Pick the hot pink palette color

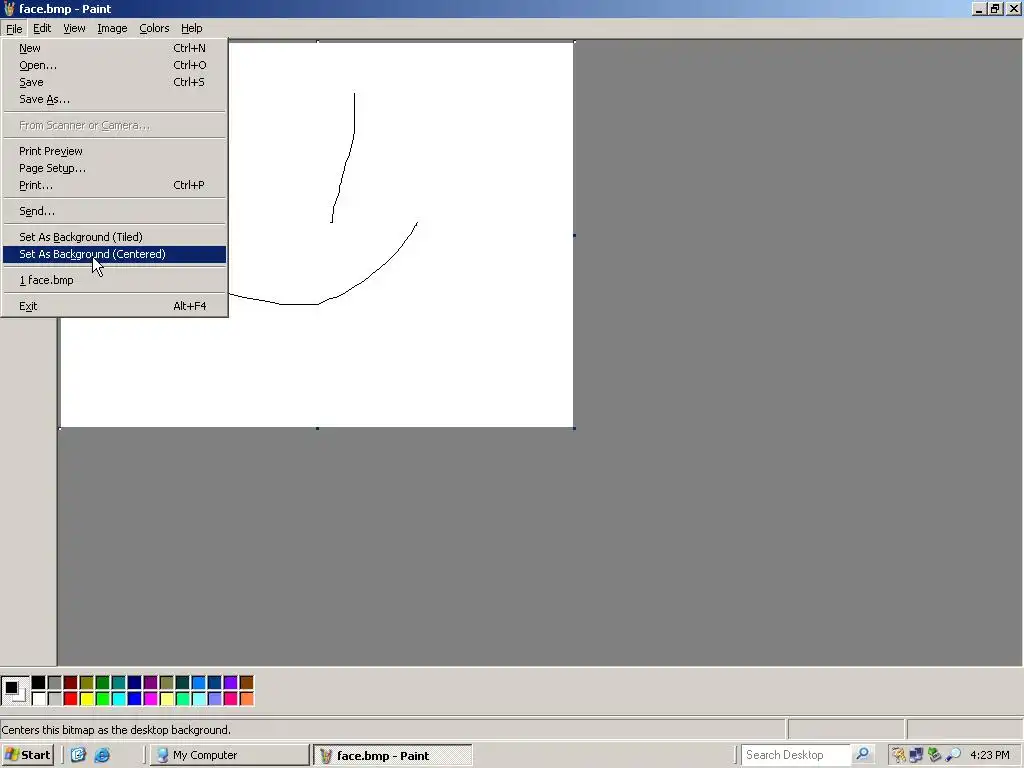[x=231, y=699]
